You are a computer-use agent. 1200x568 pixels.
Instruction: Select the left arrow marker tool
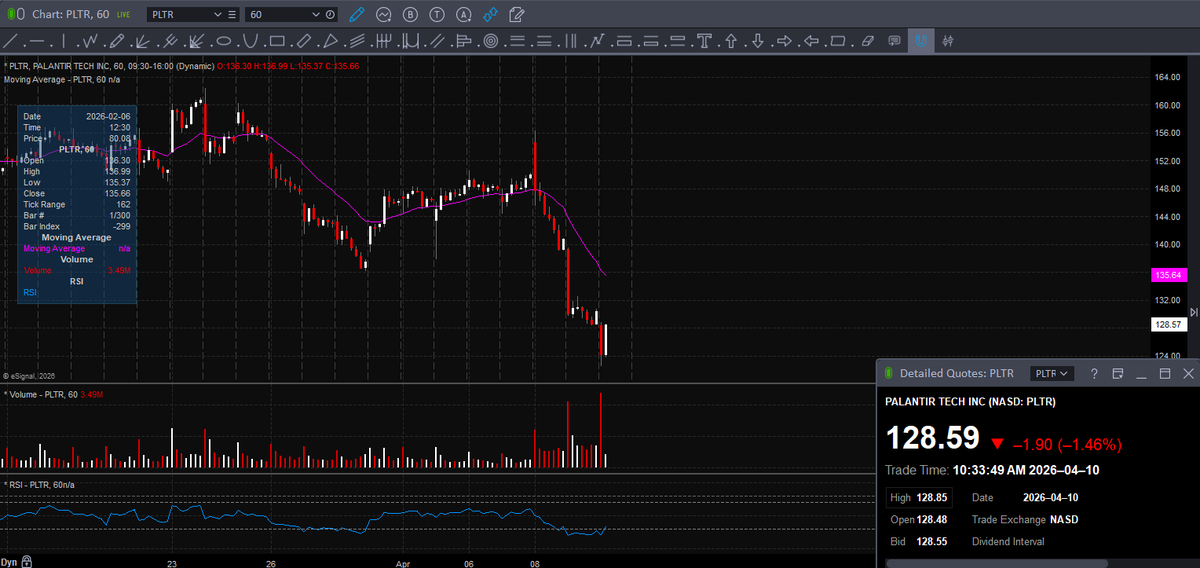coord(812,41)
